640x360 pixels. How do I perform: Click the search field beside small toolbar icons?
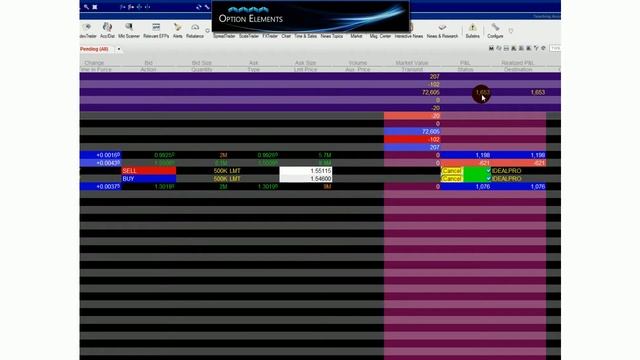[x=555, y=48]
